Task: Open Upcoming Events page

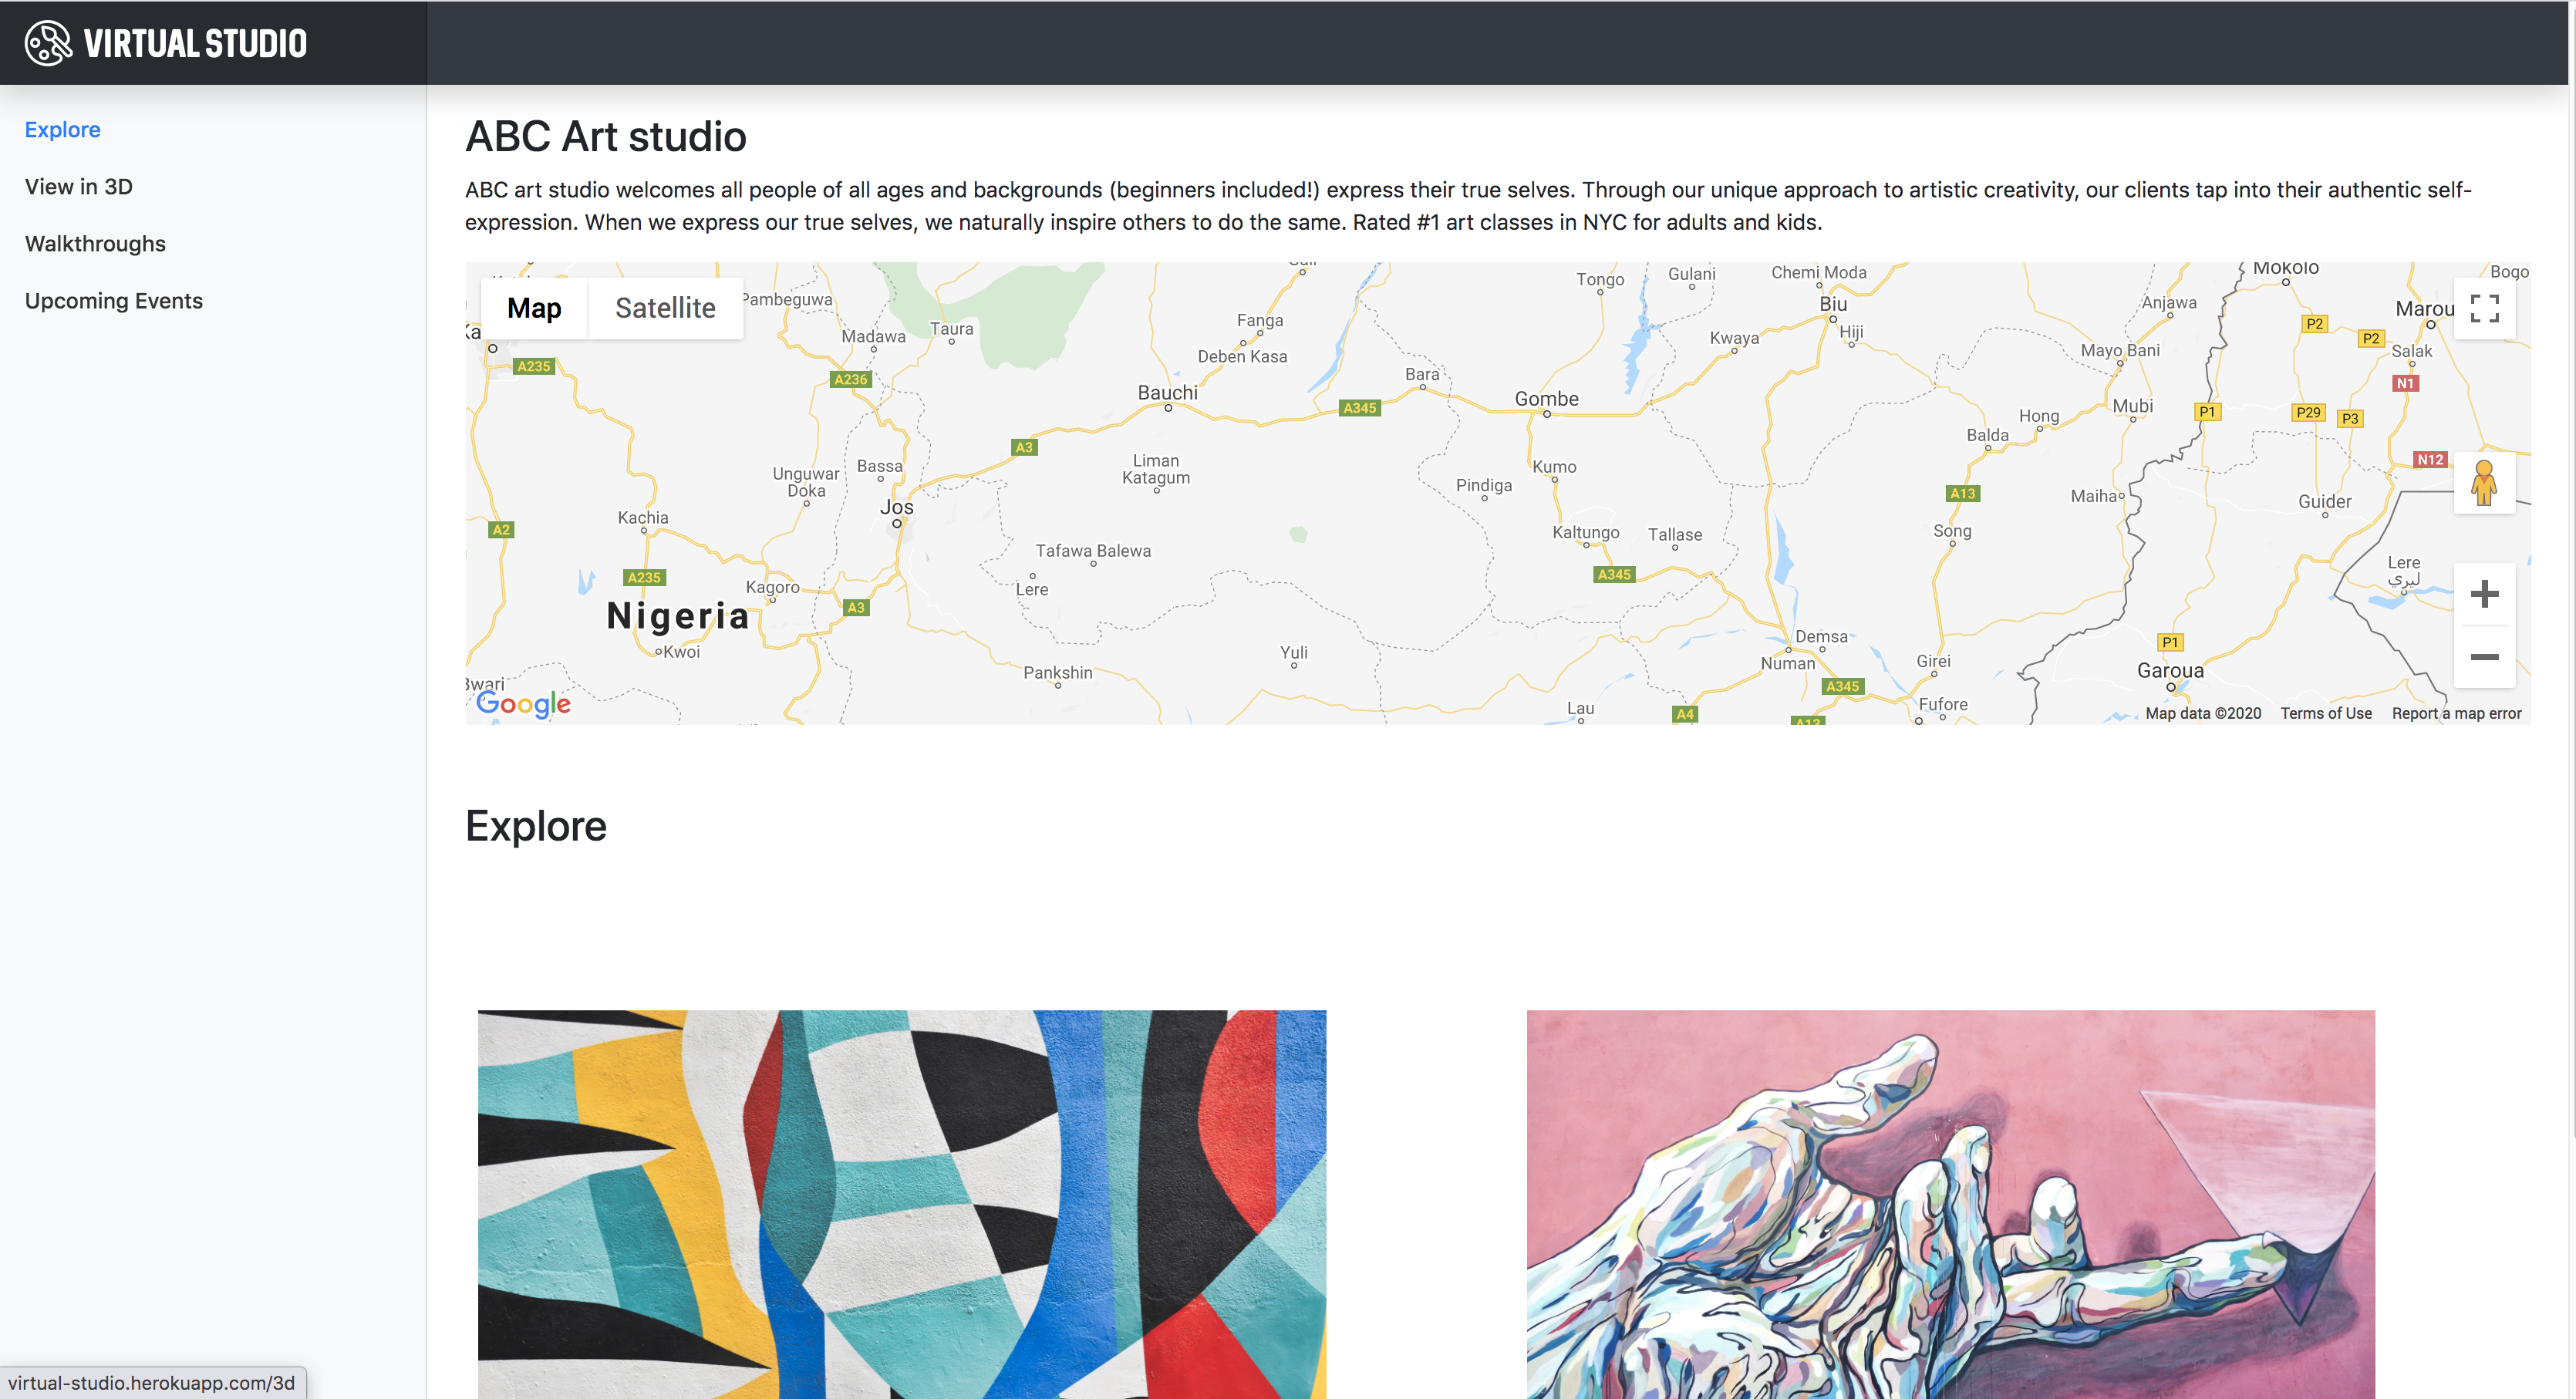Action: tap(114, 301)
